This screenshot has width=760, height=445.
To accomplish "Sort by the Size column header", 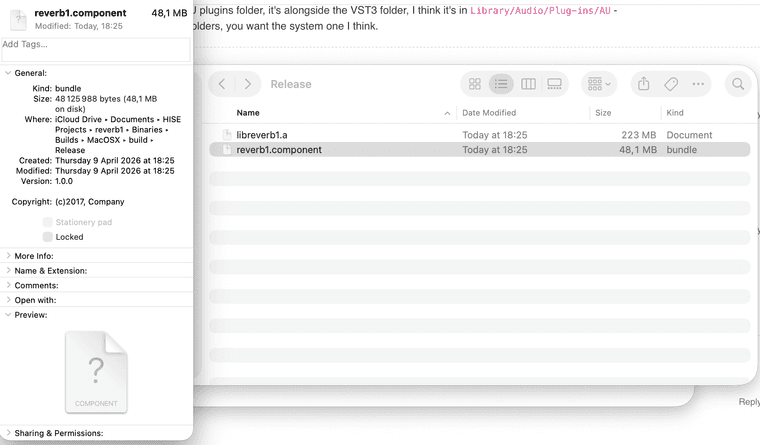I will 603,113.
